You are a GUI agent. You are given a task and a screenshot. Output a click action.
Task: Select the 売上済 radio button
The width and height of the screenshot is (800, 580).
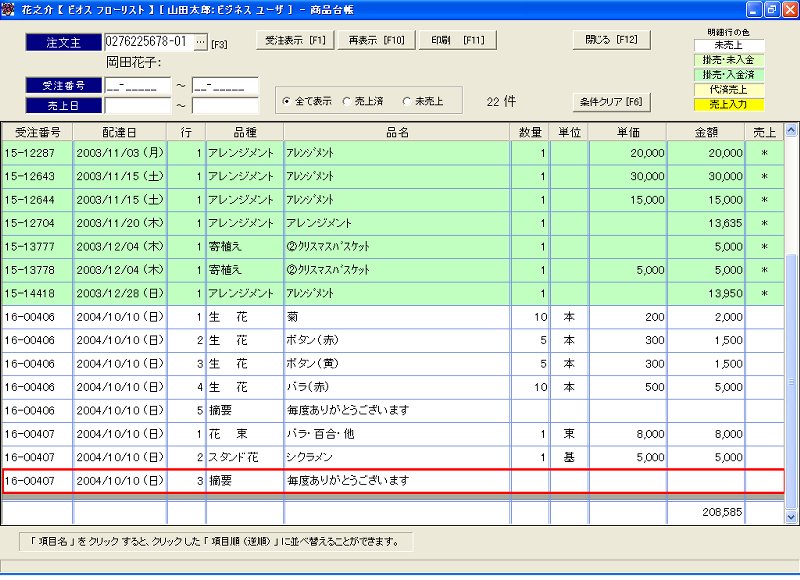[347, 101]
